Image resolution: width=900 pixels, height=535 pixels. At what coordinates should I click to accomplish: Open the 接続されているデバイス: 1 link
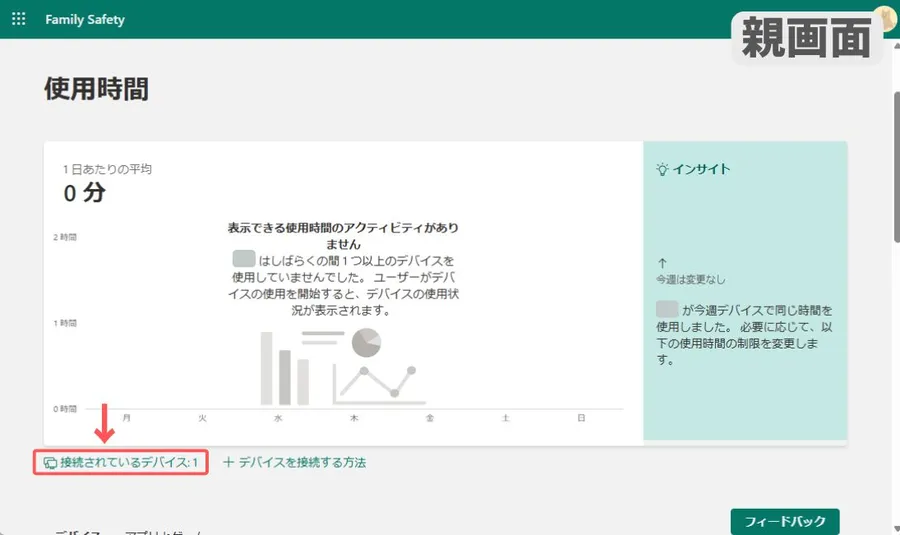pyautogui.click(x=121, y=463)
